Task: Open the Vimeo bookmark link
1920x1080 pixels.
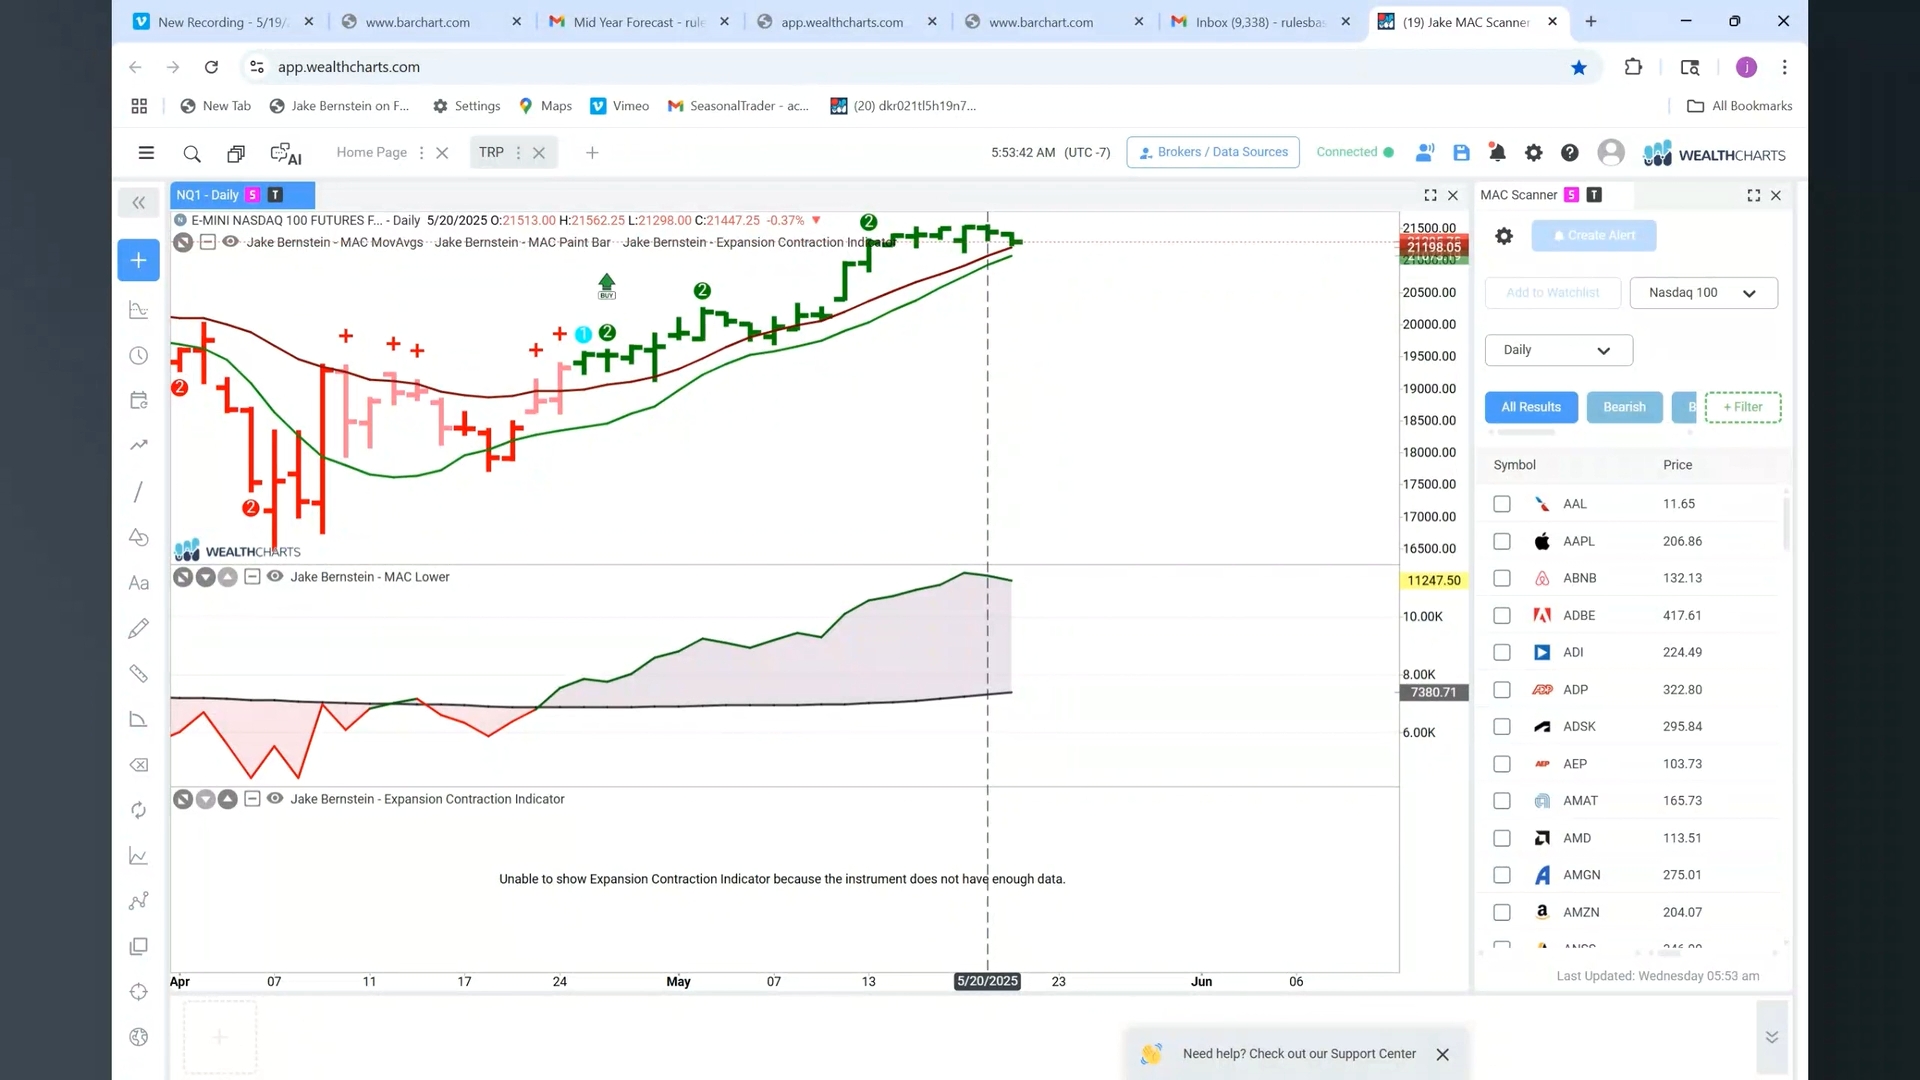Action: pos(619,106)
